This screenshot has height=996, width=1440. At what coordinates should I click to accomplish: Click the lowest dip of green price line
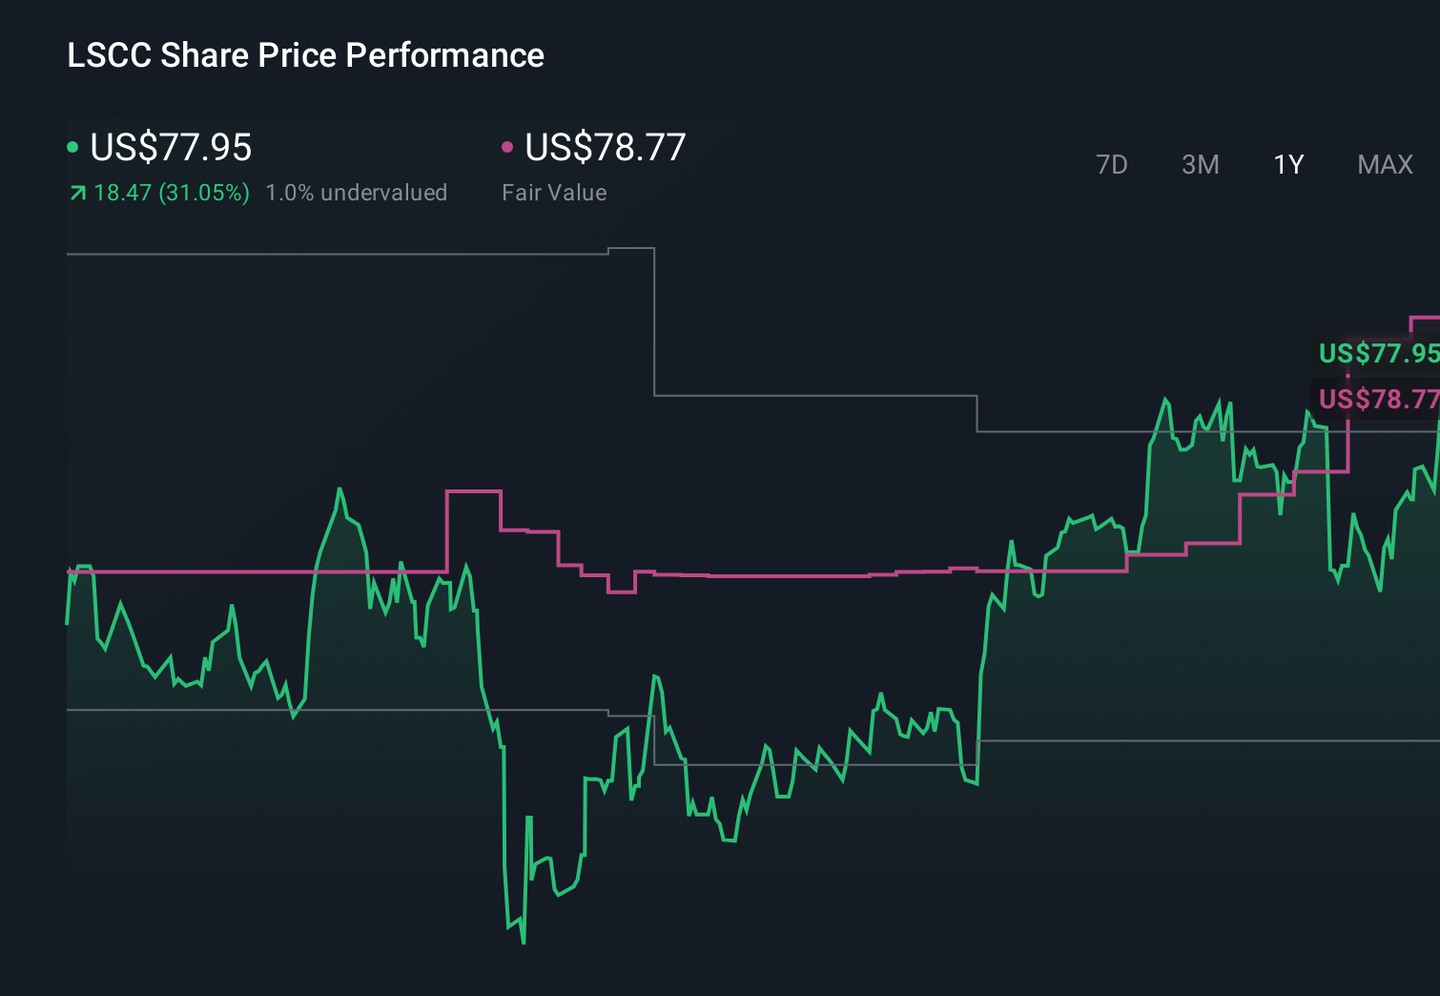point(523,940)
